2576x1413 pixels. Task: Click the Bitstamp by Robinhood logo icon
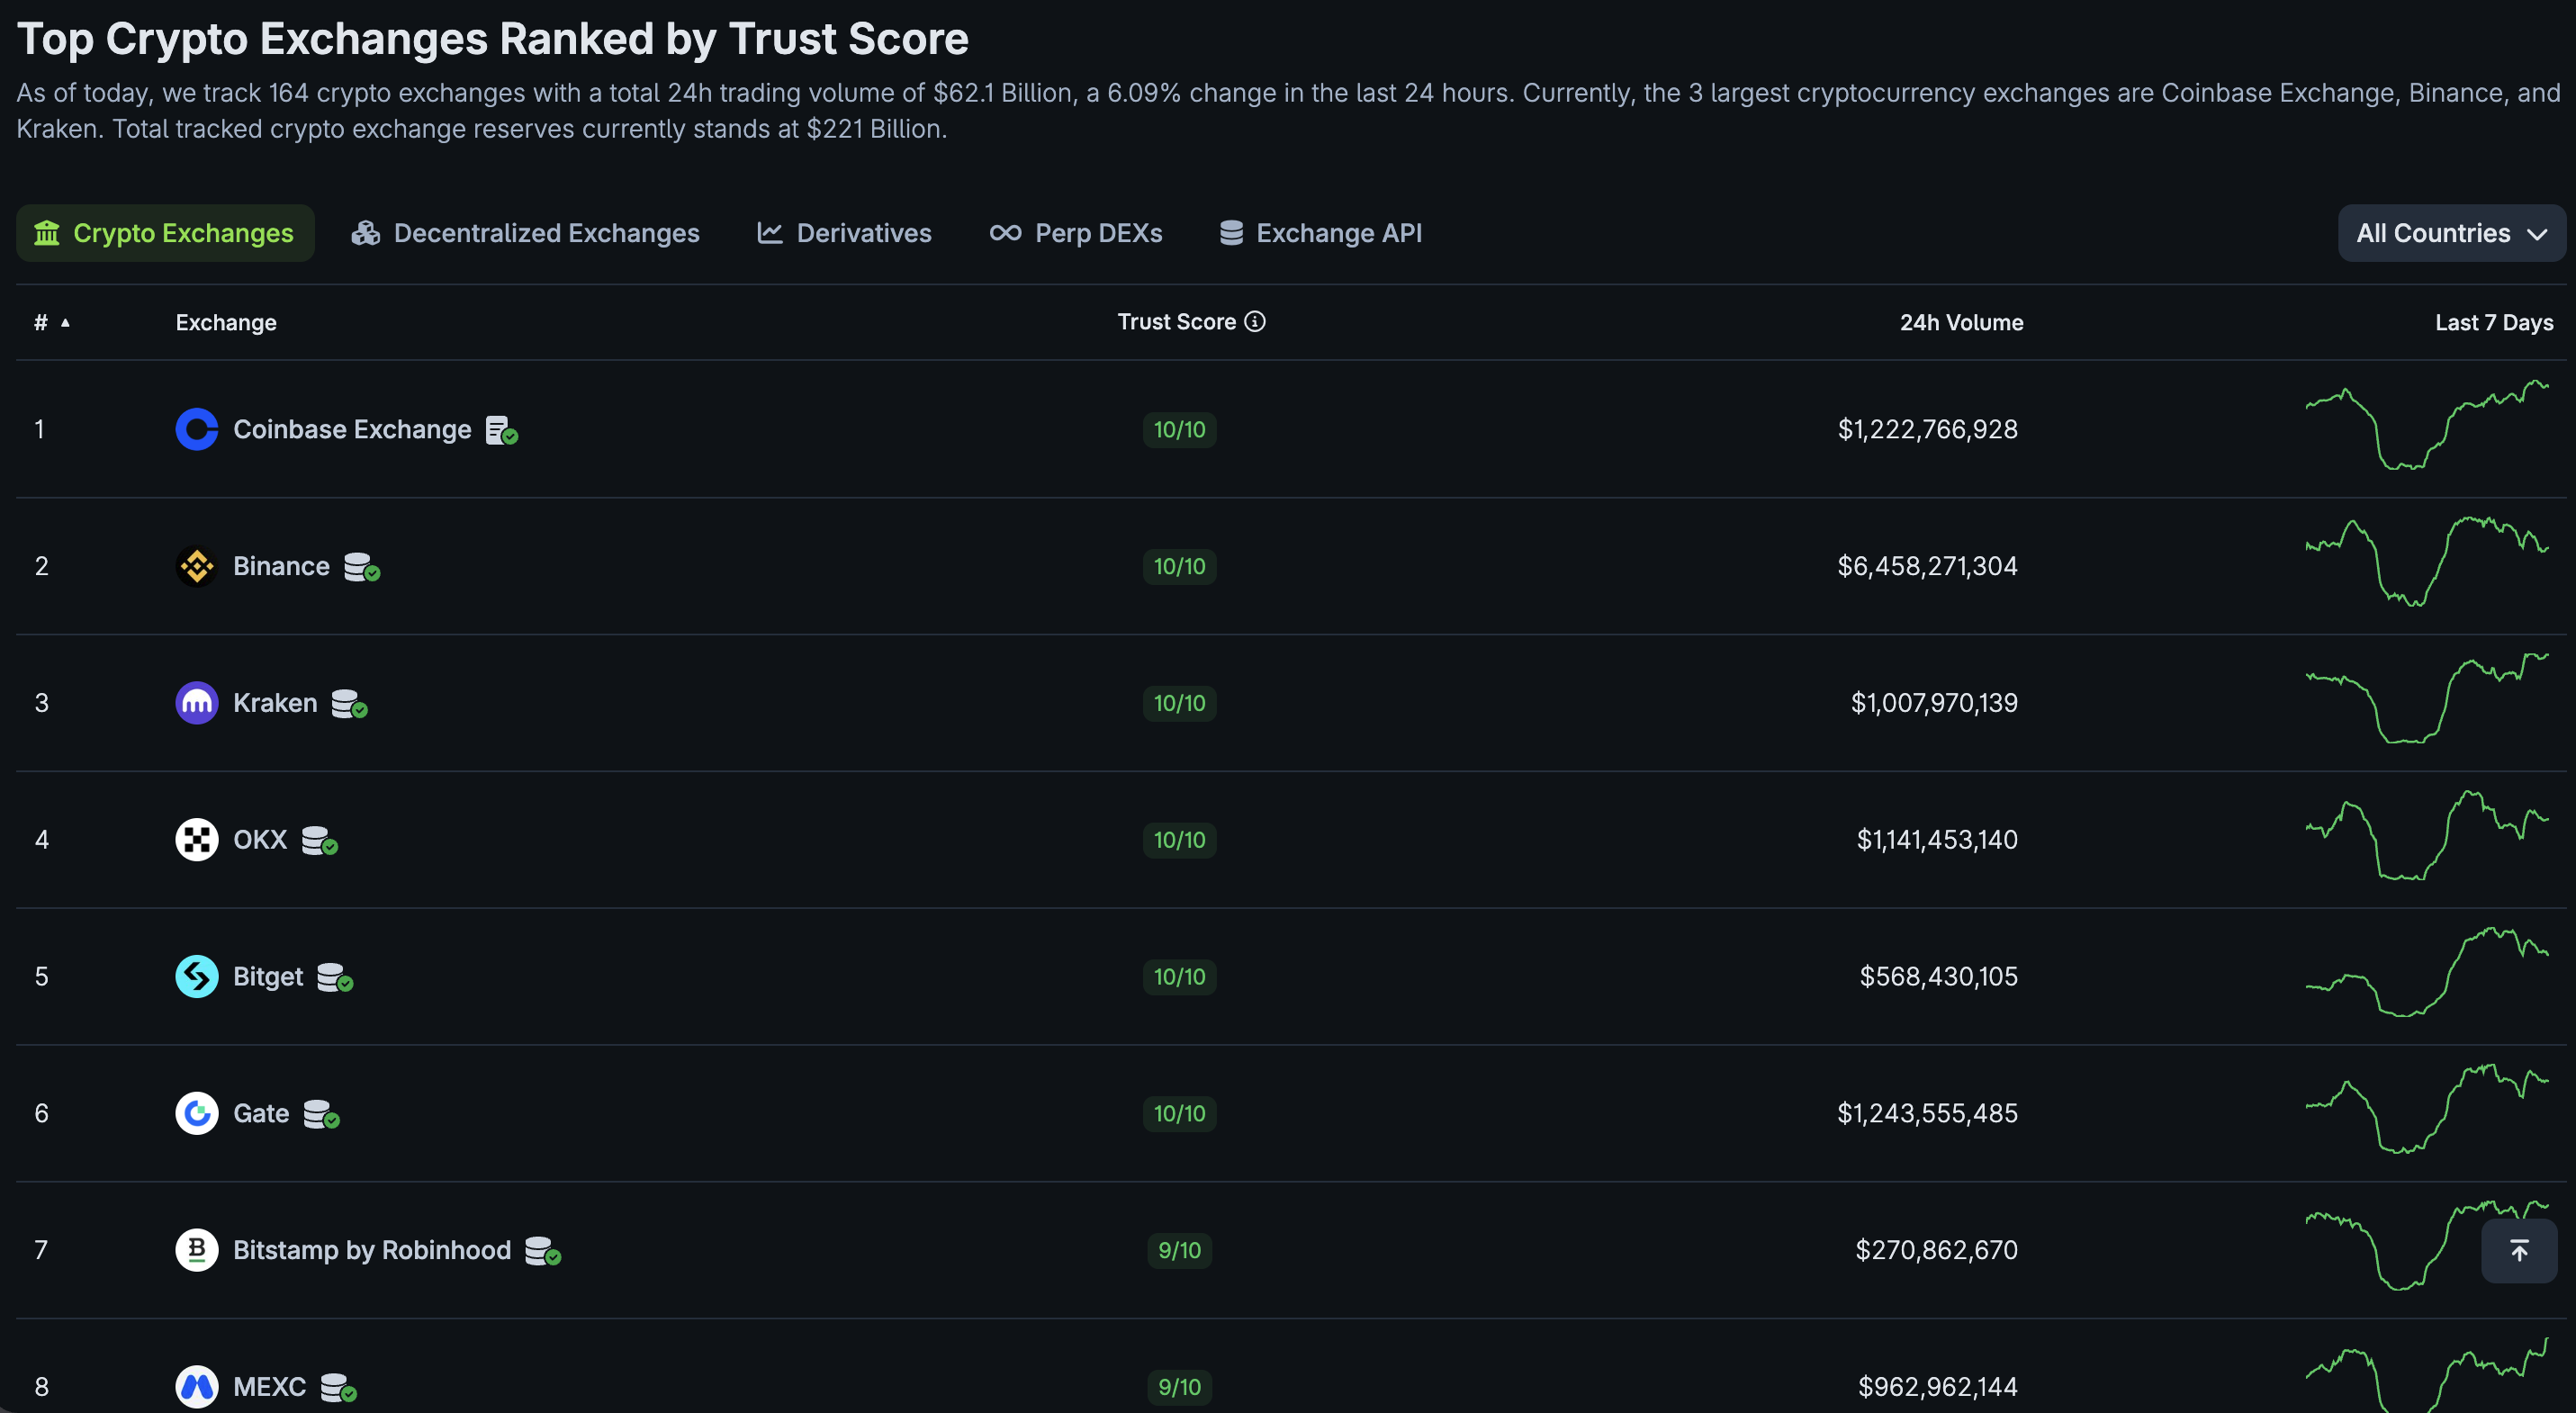click(x=197, y=1250)
